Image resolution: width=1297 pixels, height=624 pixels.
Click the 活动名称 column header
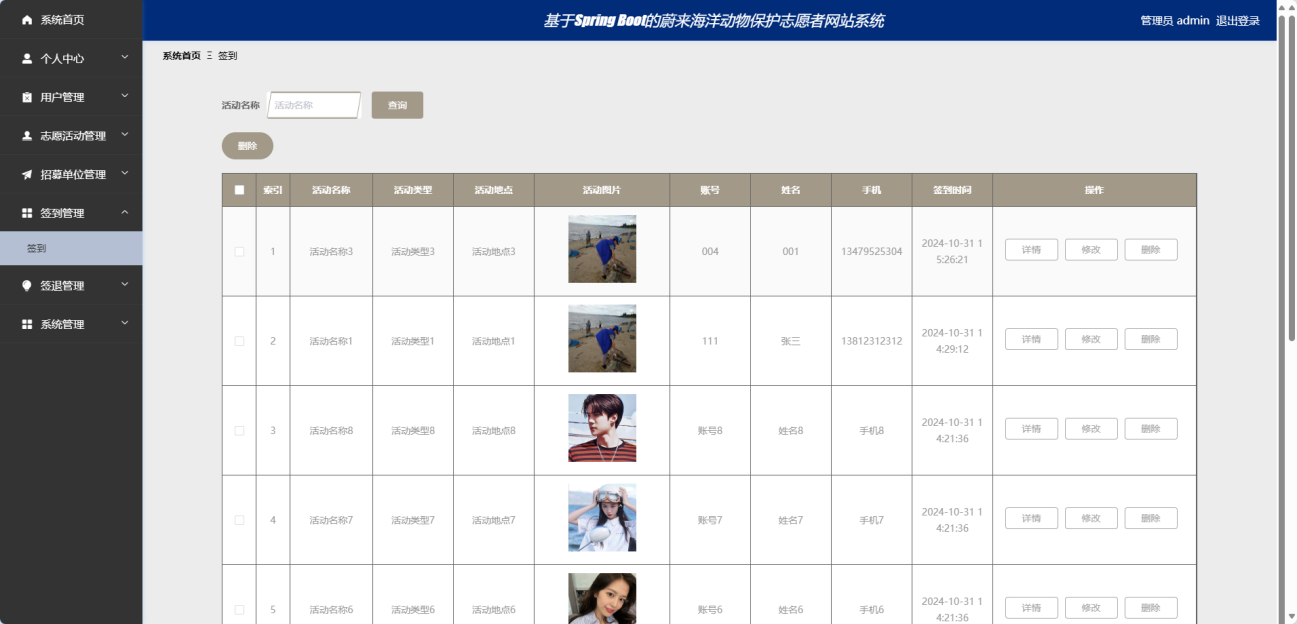click(331, 190)
